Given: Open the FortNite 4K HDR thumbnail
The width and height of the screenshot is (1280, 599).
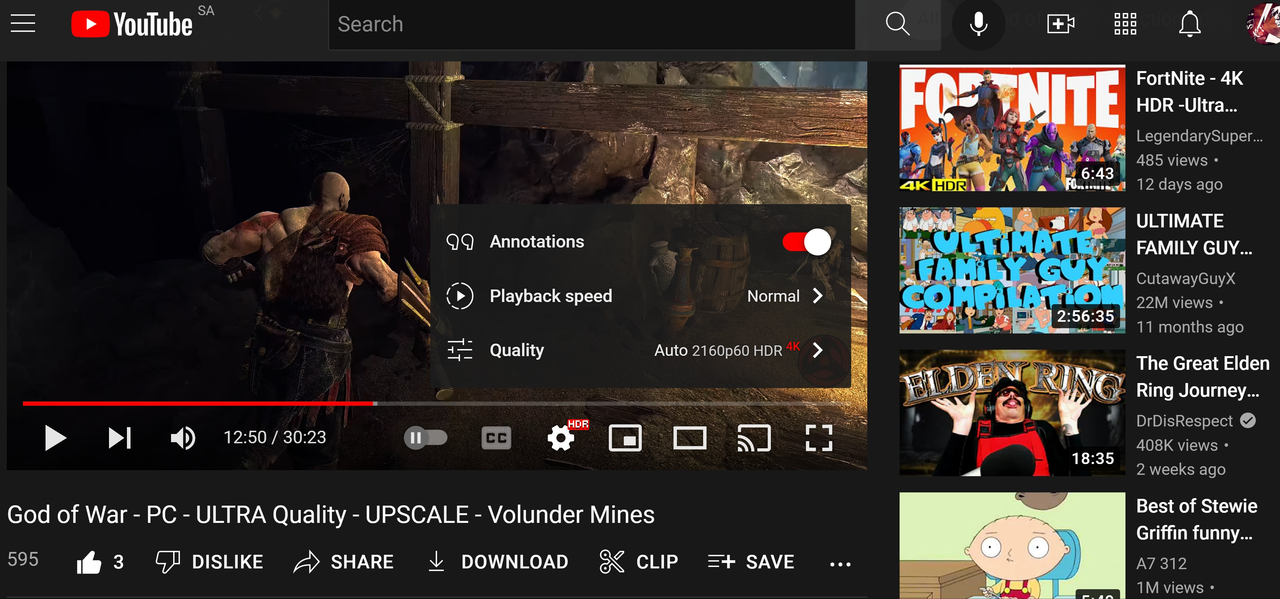Looking at the screenshot, I should click(1012, 129).
